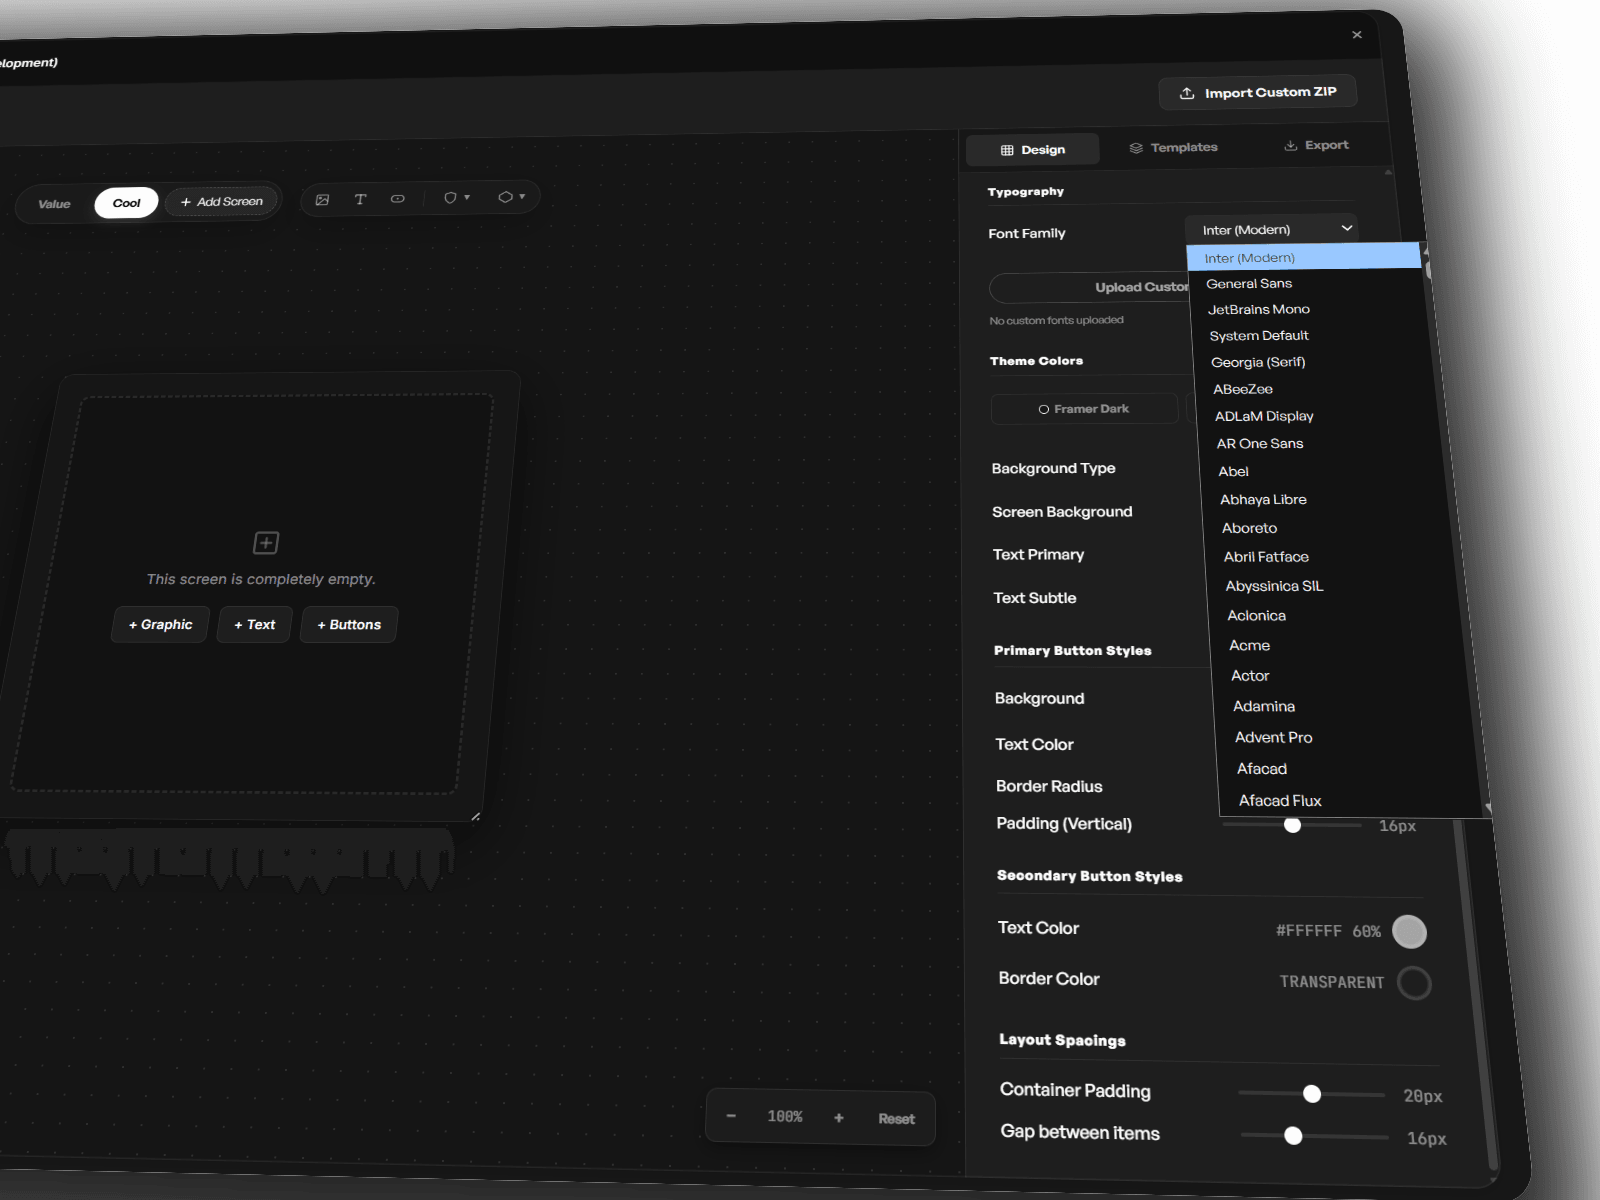Screen dimensions: 1600x1200
Task: Pick Actor from the font list
Action: (x=1250, y=676)
